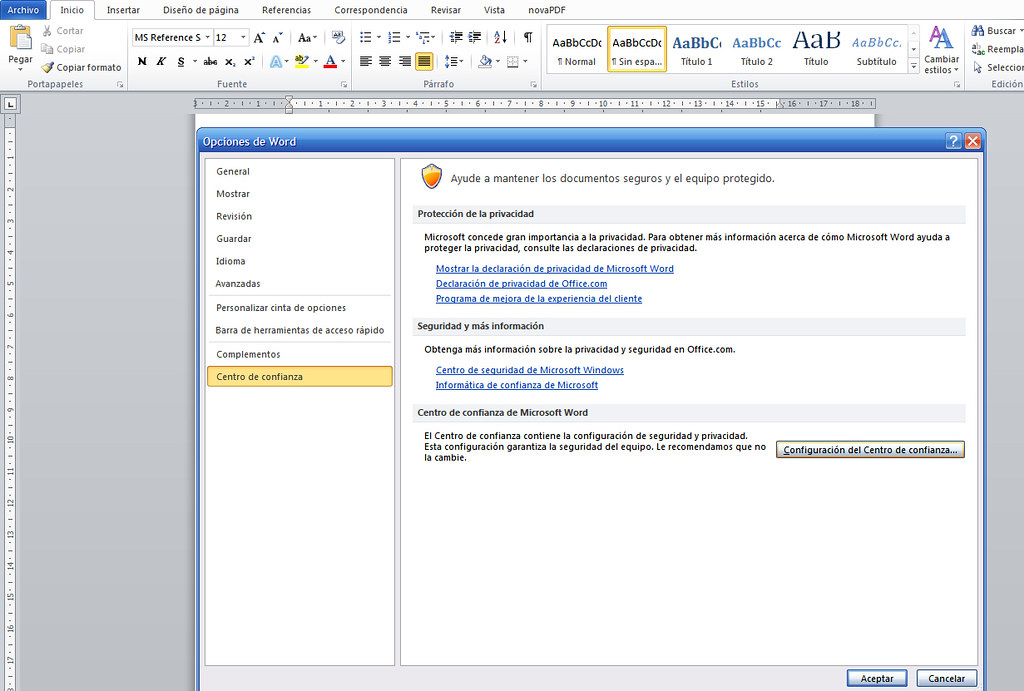
Task: Select the Sin espaciado style thumbnail
Action: 638,47
